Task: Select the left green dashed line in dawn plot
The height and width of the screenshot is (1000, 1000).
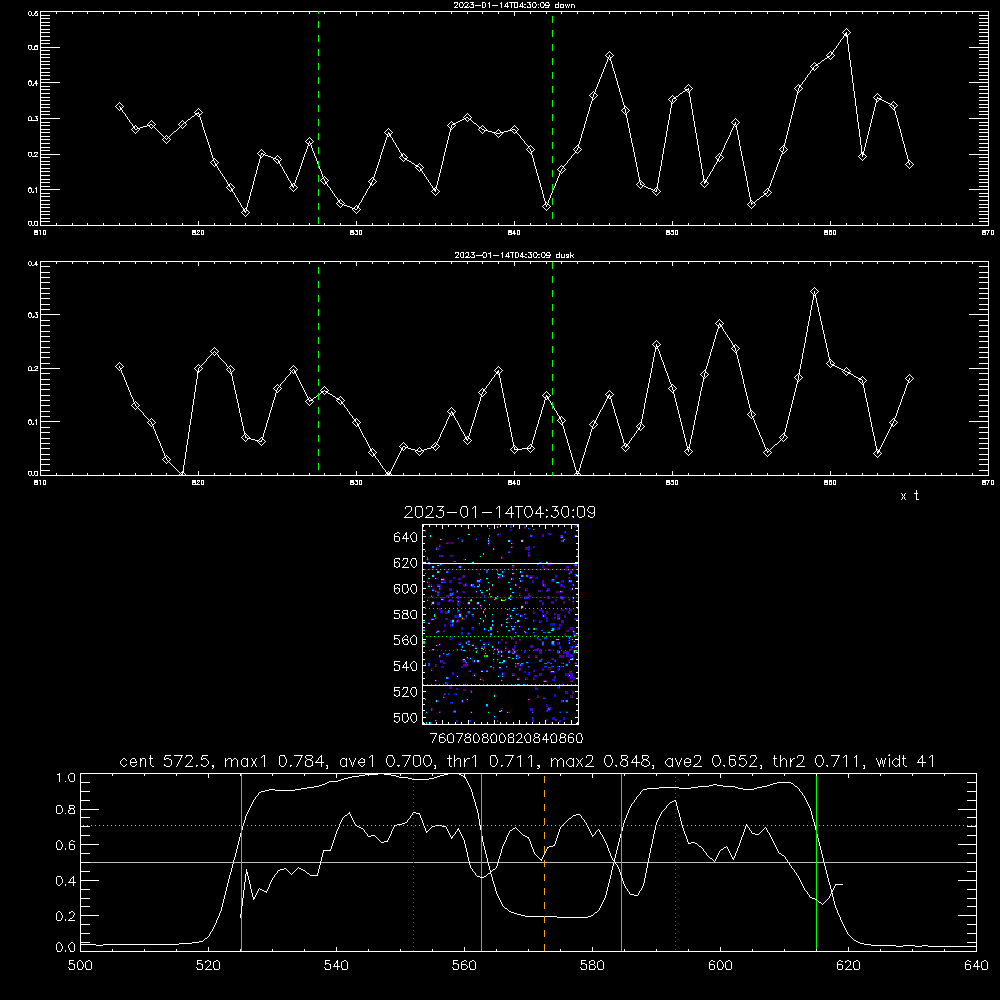Action: 318,119
